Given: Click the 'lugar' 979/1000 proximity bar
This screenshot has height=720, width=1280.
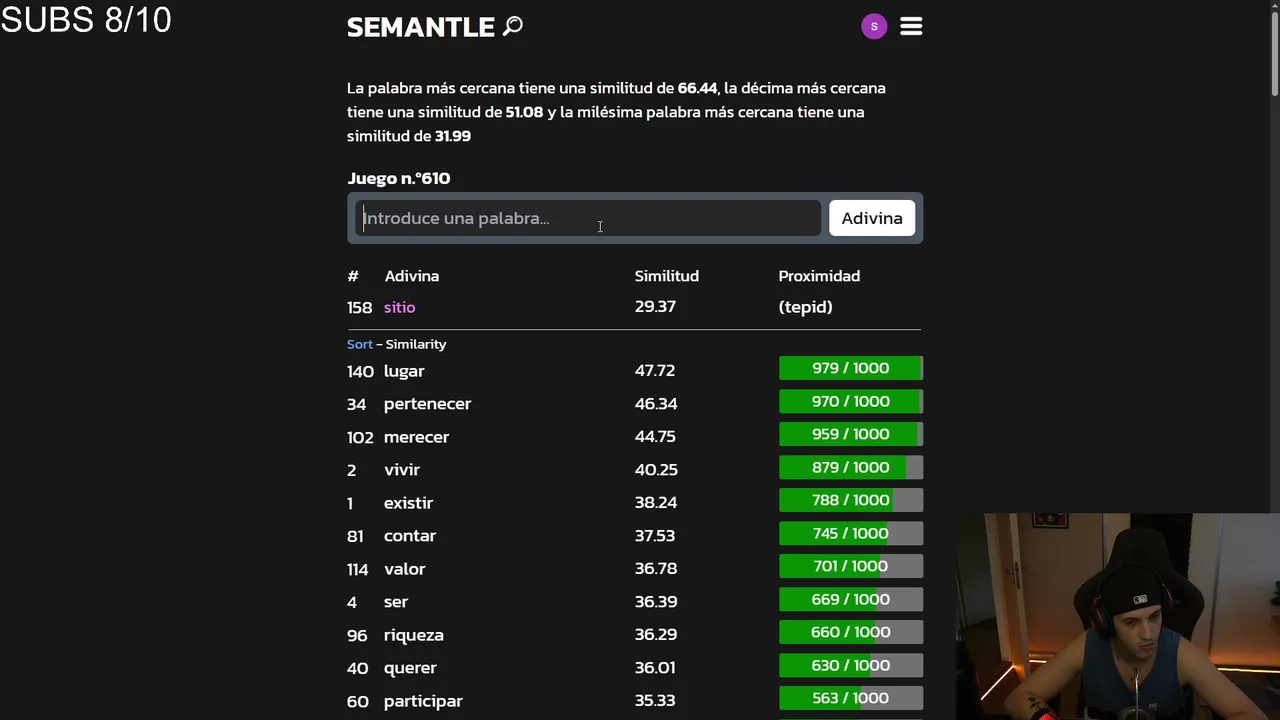Looking at the screenshot, I should coord(850,369).
